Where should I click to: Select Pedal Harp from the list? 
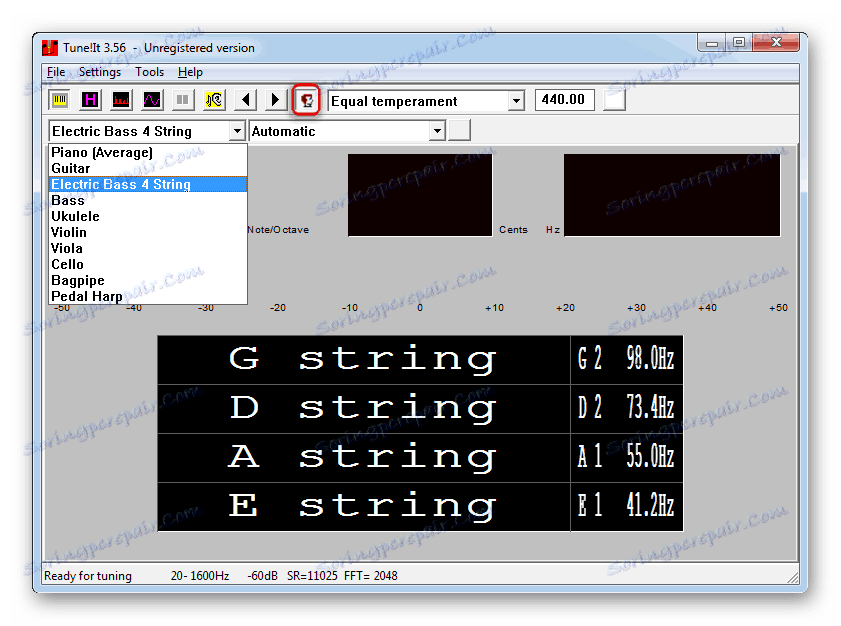pos(148,296)
